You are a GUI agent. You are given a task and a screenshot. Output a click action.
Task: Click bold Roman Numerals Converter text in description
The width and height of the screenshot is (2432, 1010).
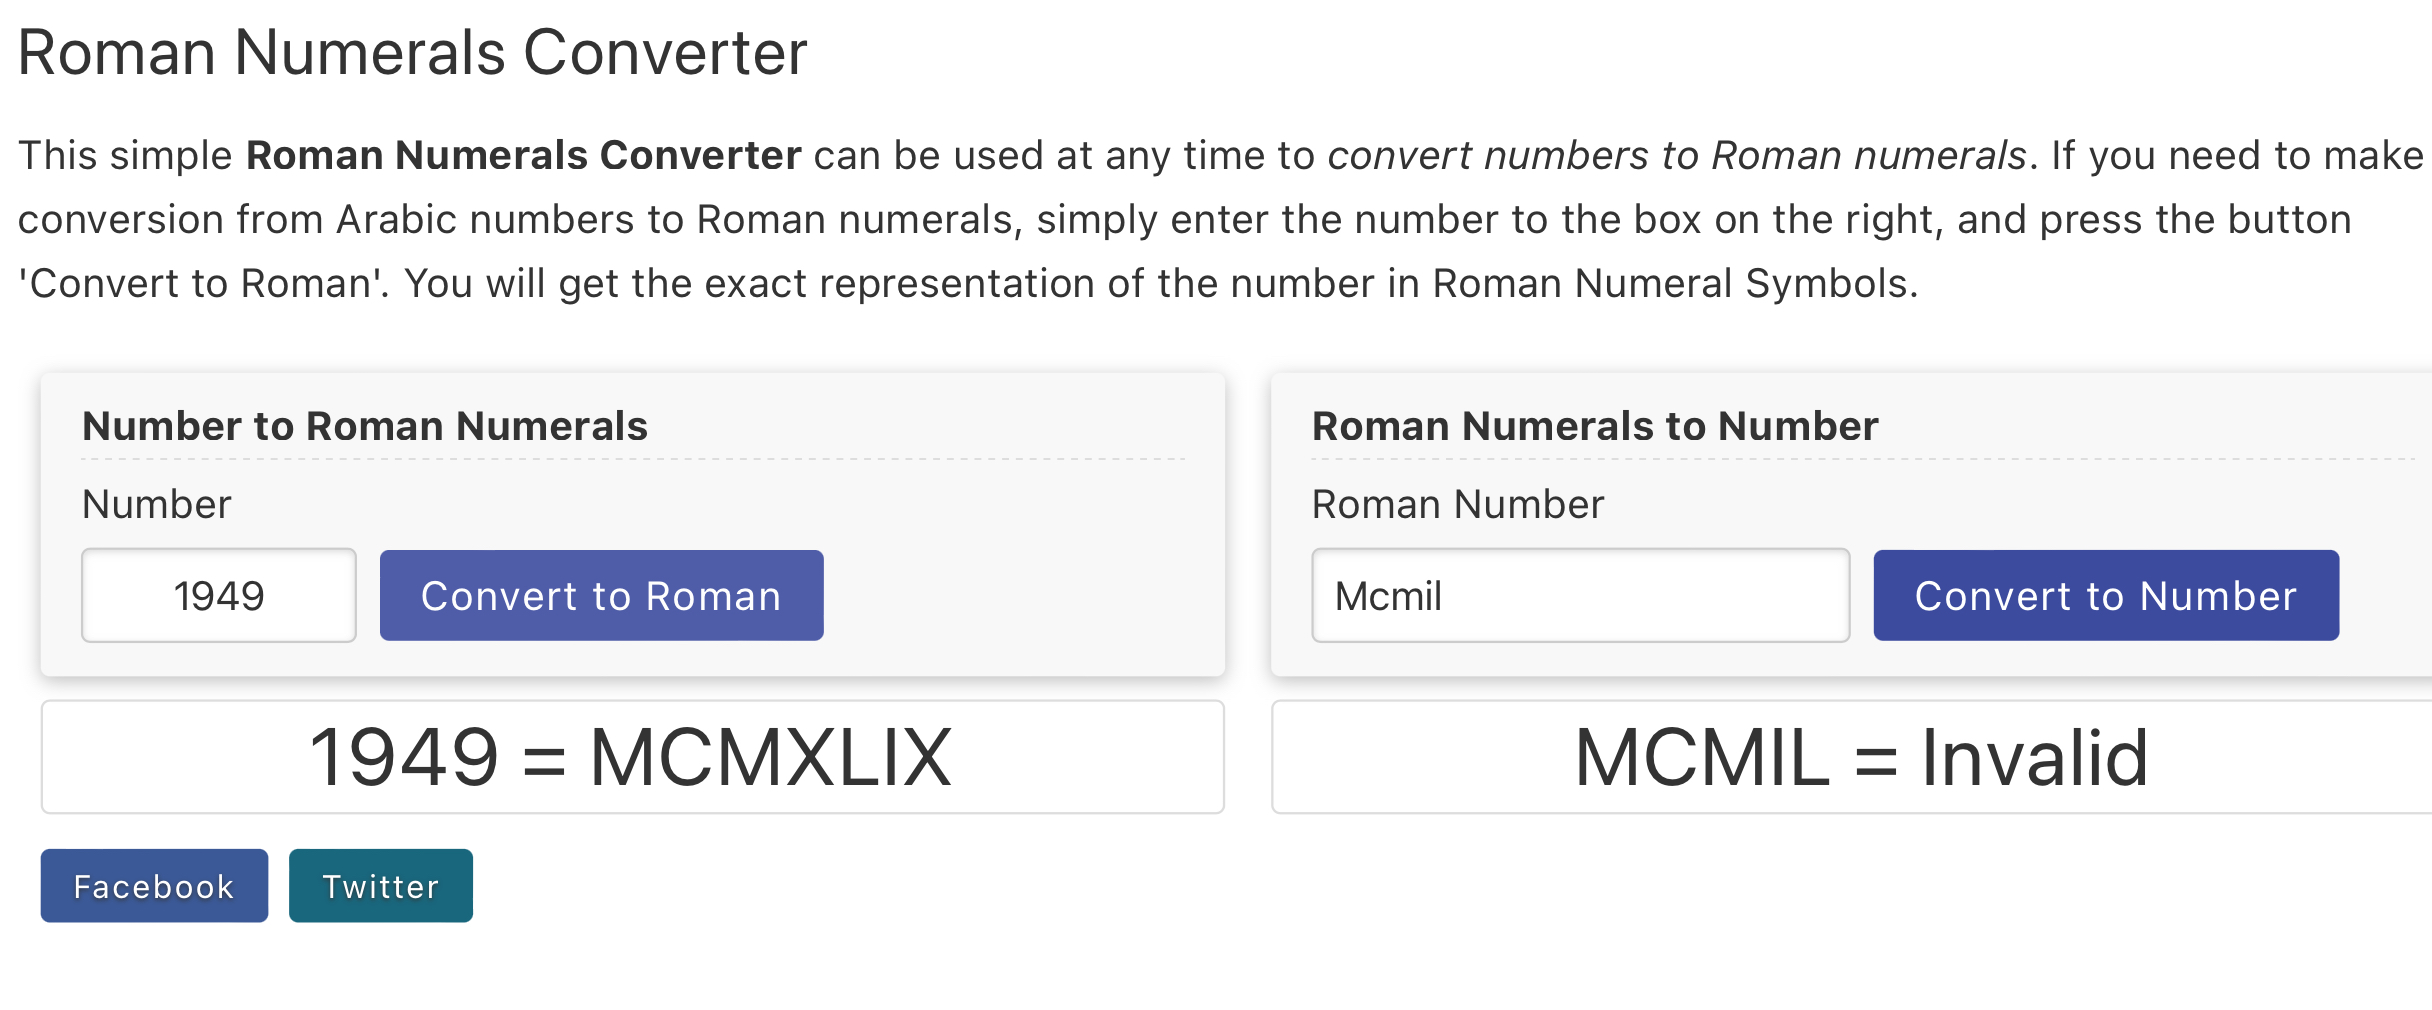tap(524, 156)
